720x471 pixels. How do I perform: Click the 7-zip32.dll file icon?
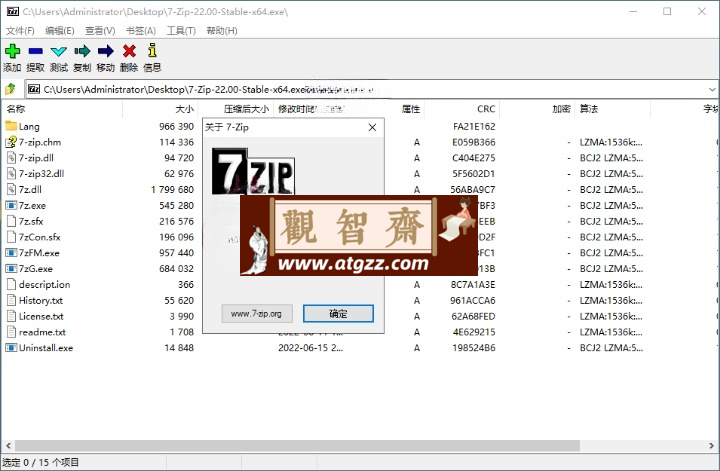pos(11,174)
